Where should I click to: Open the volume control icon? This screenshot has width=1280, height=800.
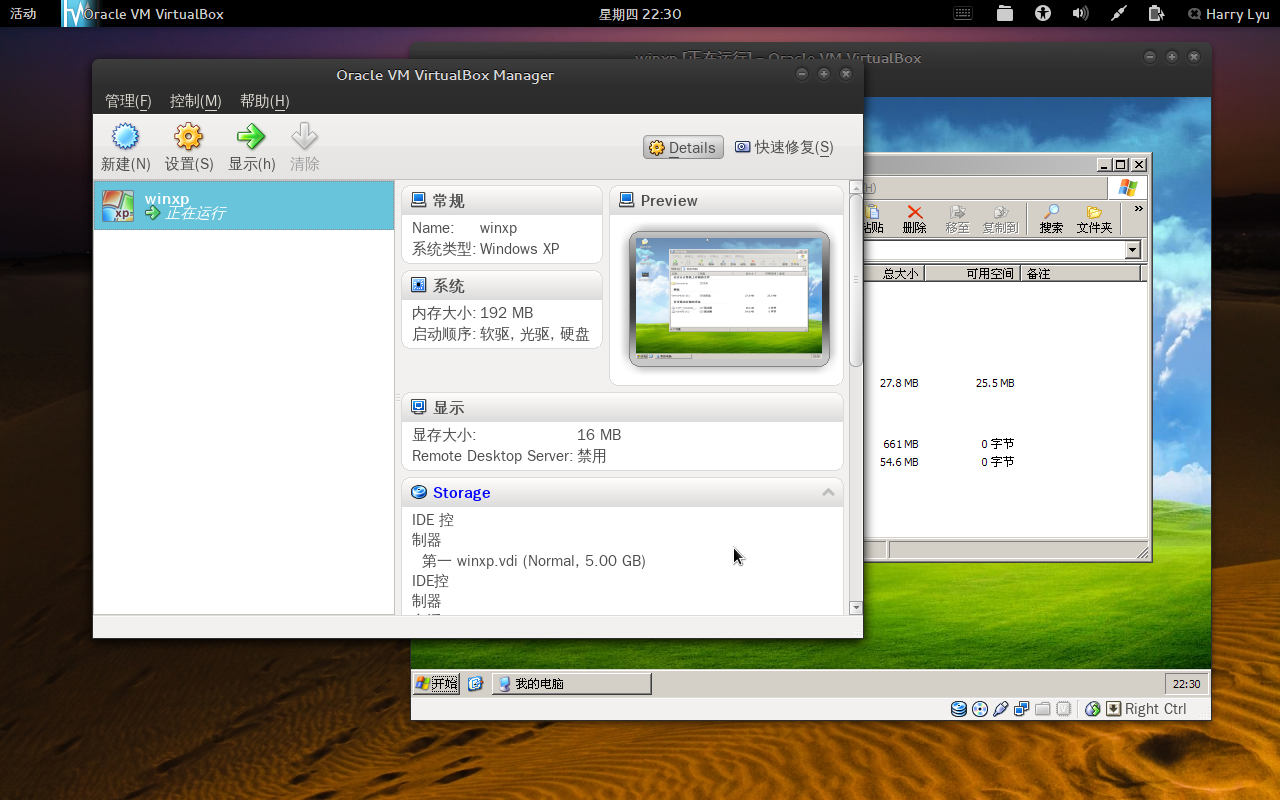click(x=1080, y=14)
